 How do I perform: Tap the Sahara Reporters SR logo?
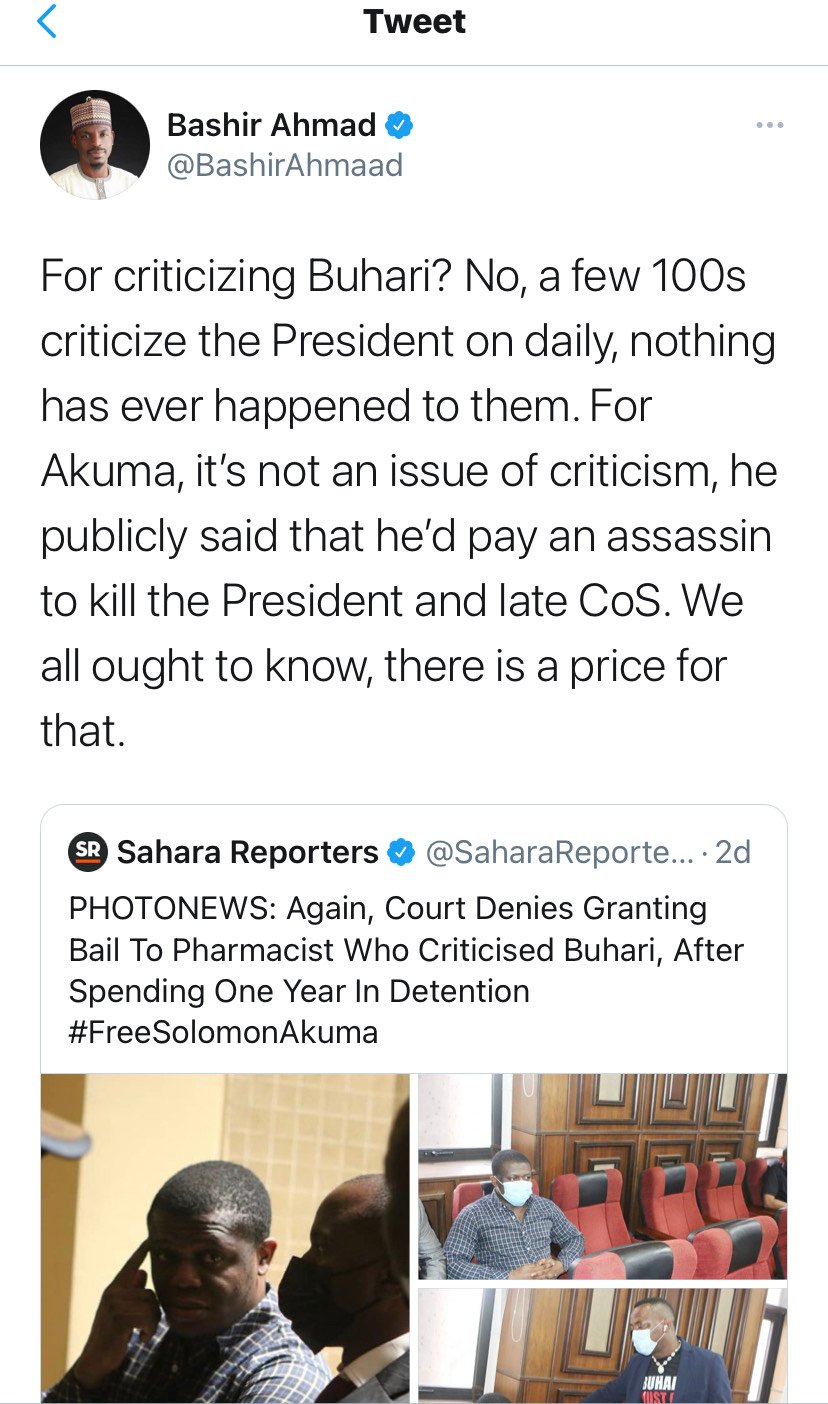[x=88, y=852]
